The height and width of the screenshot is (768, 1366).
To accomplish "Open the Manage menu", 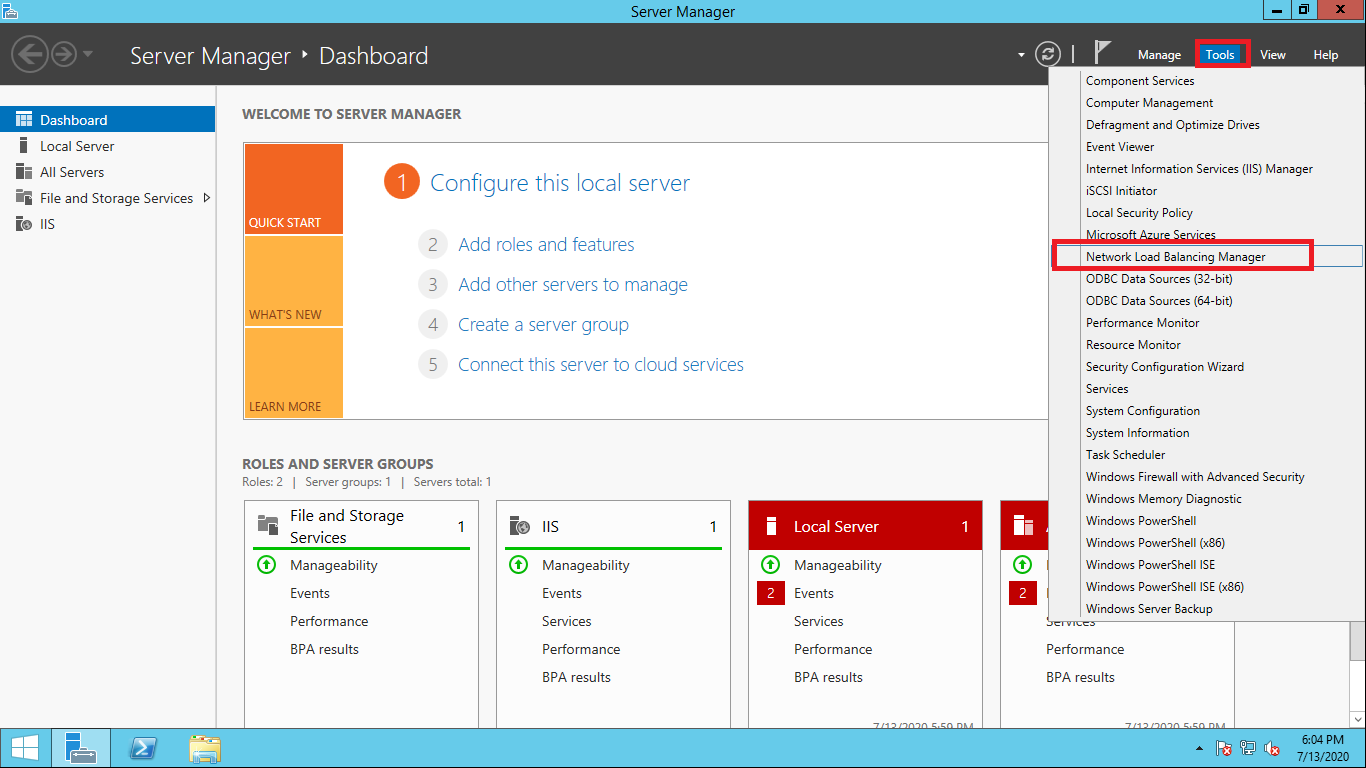I will click(1159, 55).
